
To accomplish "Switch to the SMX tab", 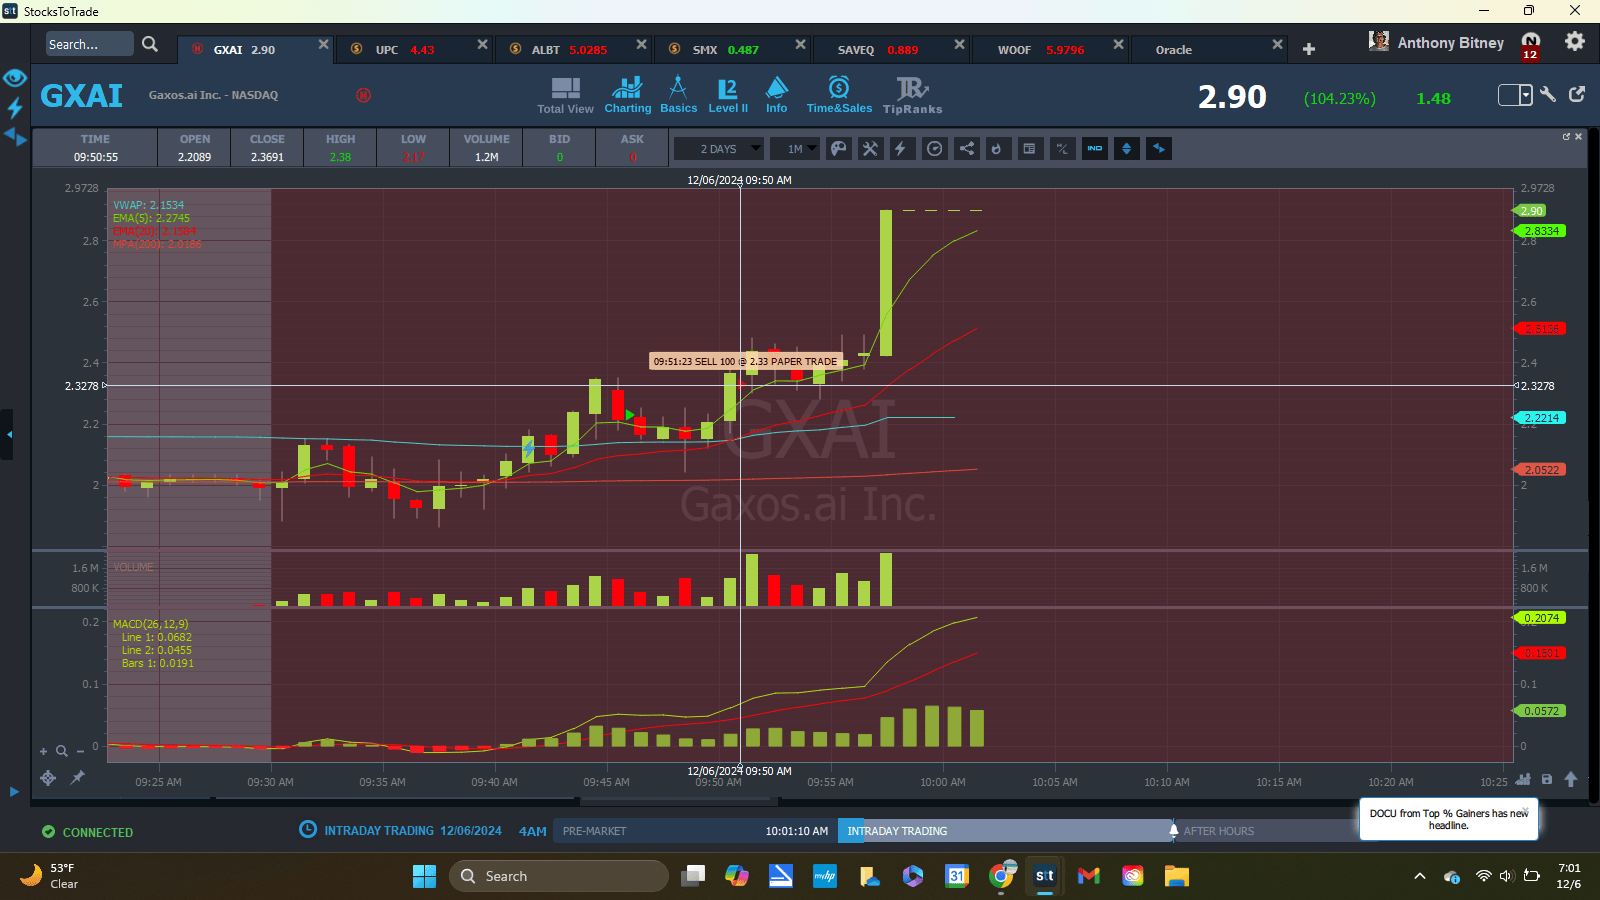I will (x=732, y=49).
